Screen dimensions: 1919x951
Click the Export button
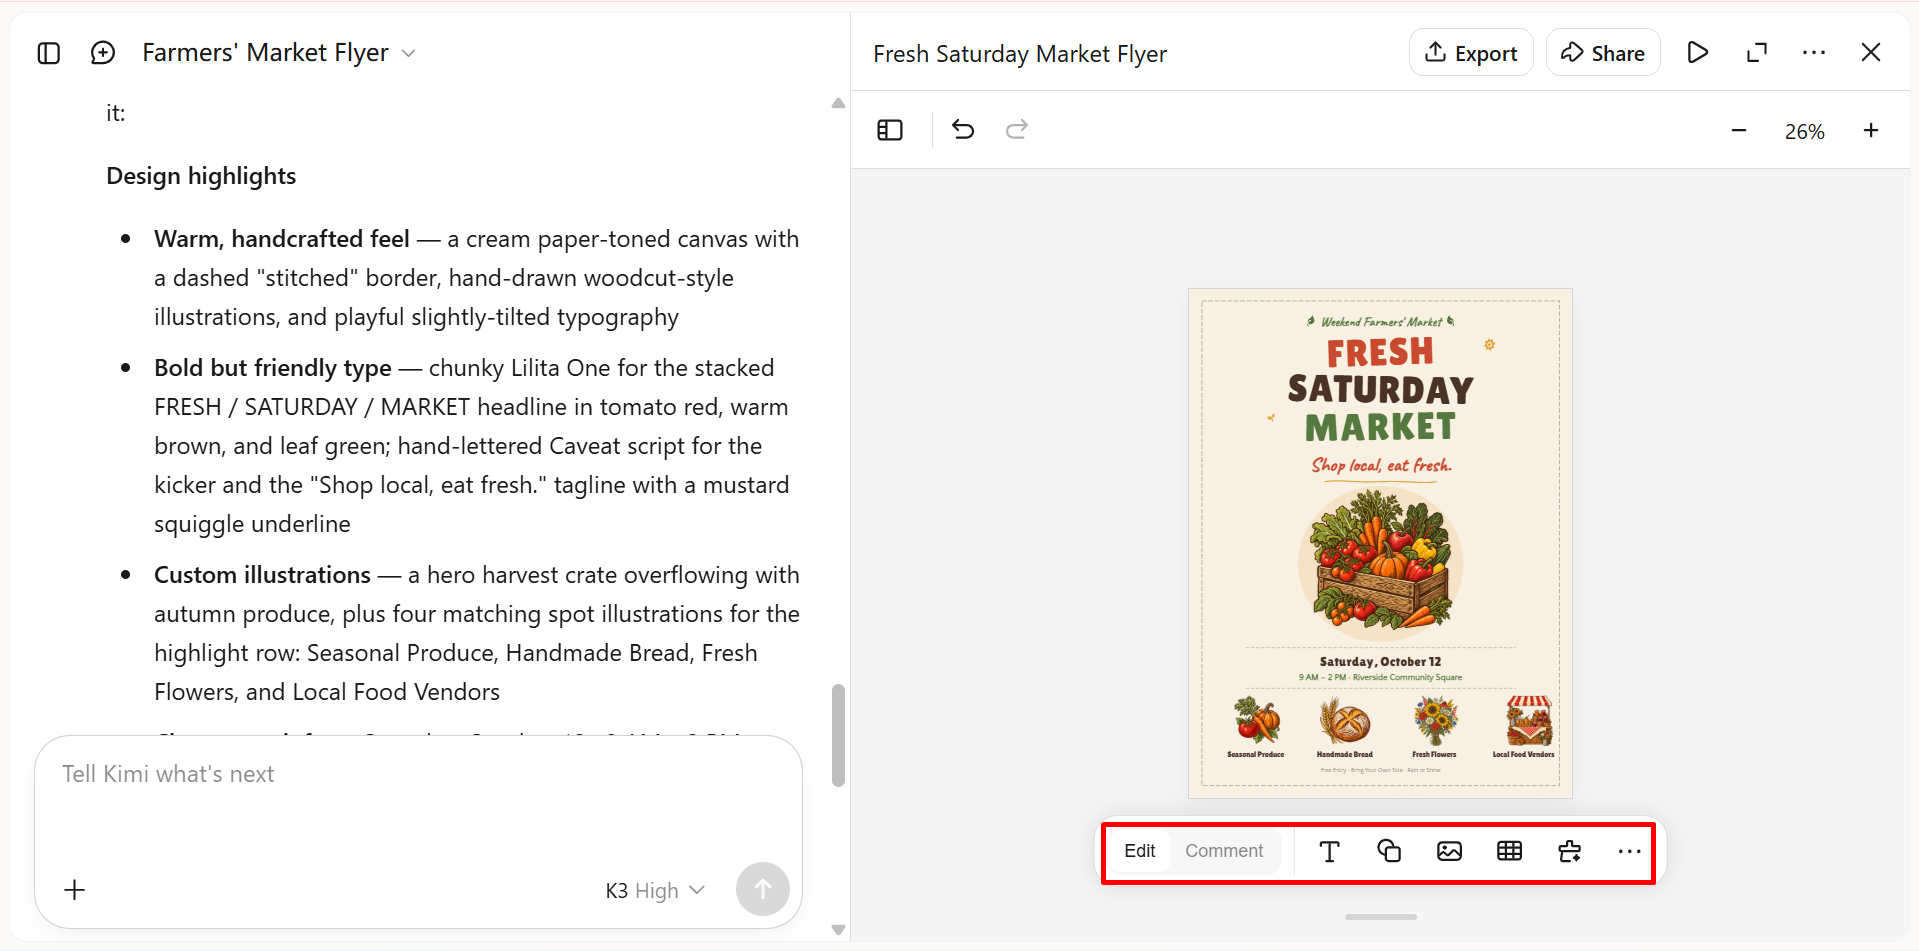point(1471,53)
